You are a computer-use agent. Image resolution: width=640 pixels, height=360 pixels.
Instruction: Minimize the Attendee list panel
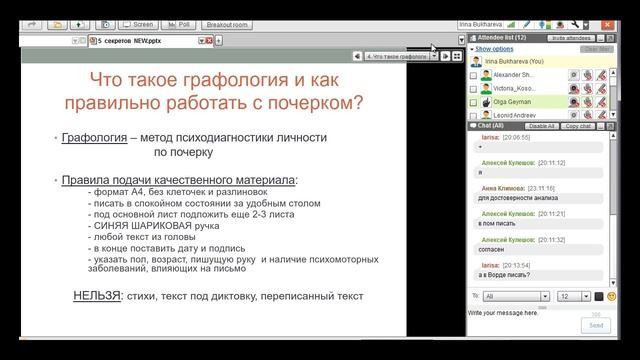(600, 38)
